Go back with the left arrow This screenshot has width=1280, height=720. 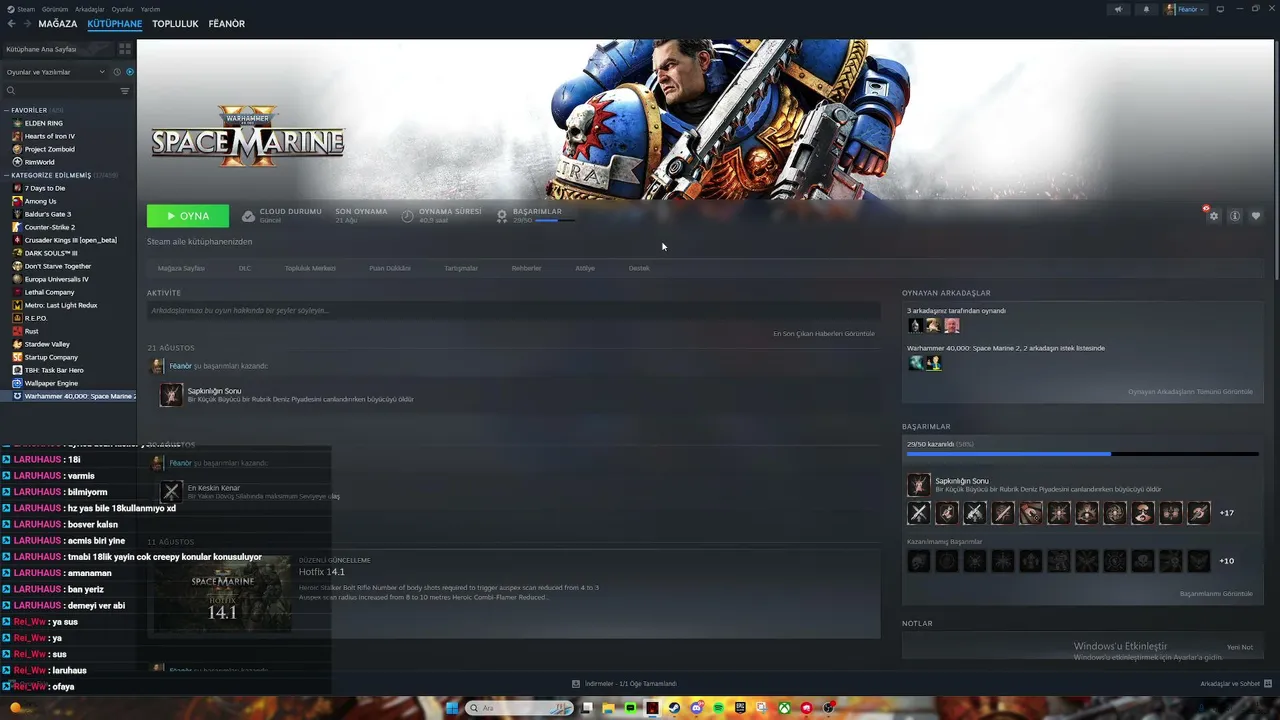coord(12,24)
